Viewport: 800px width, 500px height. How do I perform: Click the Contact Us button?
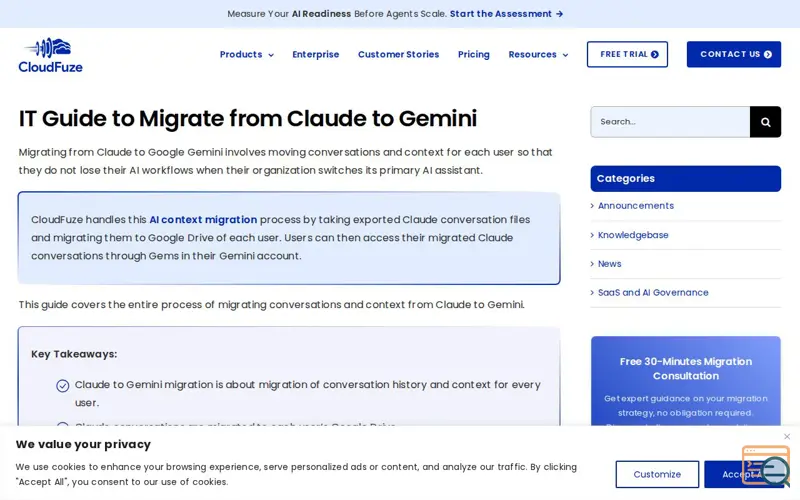point(734,54)
